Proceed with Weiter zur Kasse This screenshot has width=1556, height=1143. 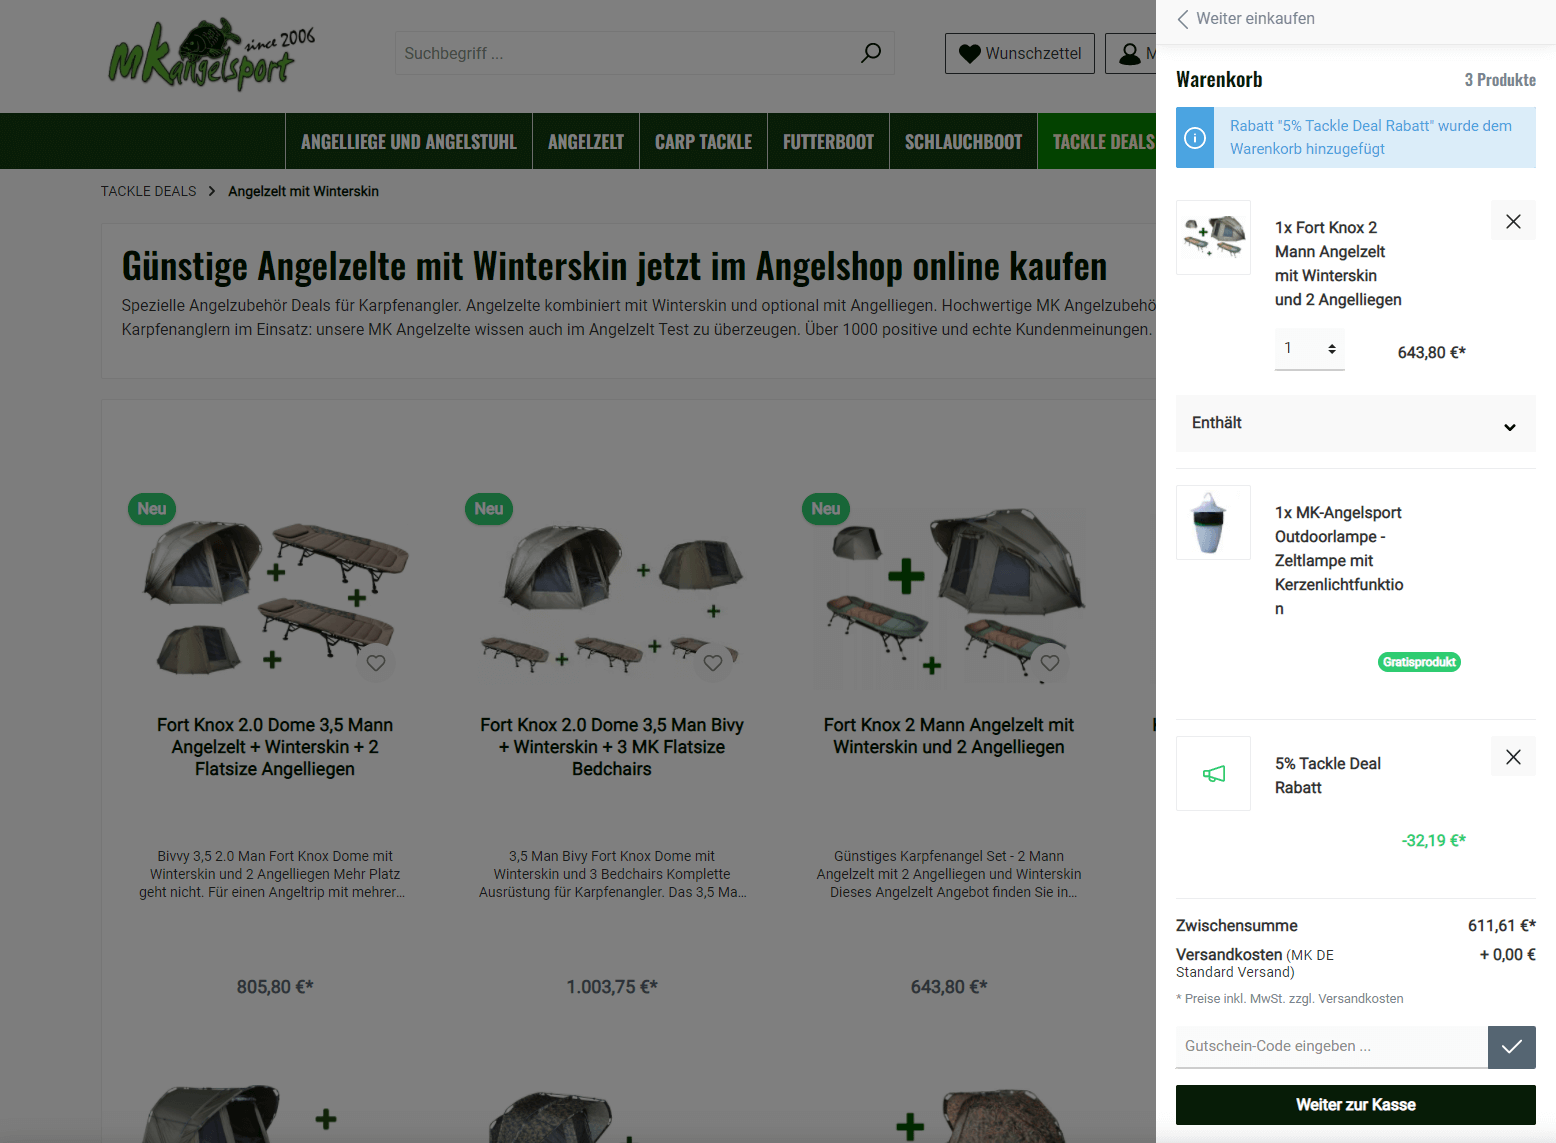[1355, 1105]
